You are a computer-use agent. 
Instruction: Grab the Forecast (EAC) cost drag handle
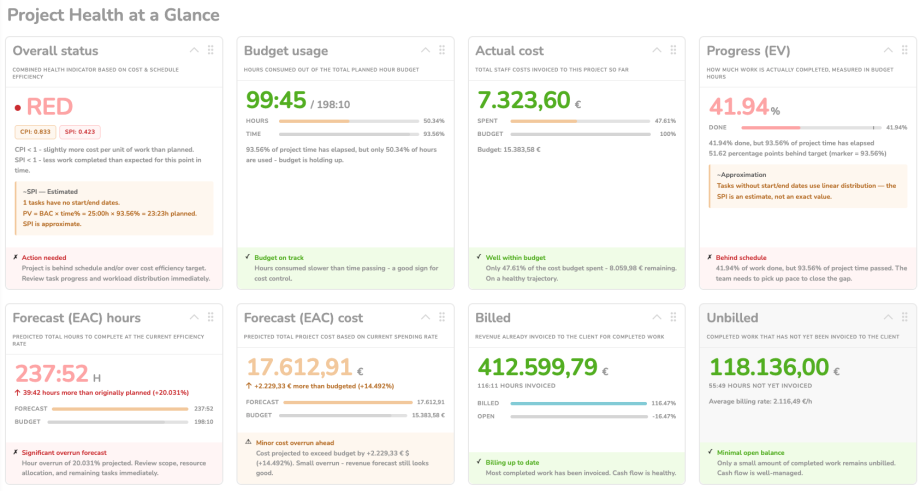[x=442, y=317]
